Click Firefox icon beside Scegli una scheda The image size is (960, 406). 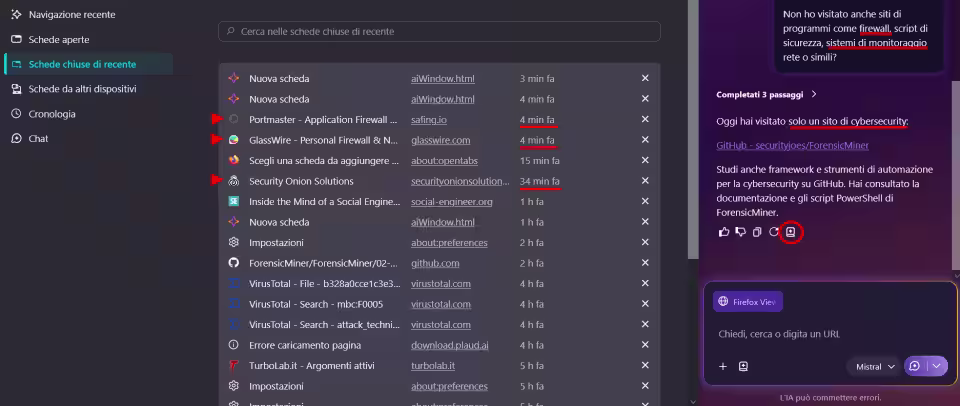pyautogui.click(x=233, y=160)
